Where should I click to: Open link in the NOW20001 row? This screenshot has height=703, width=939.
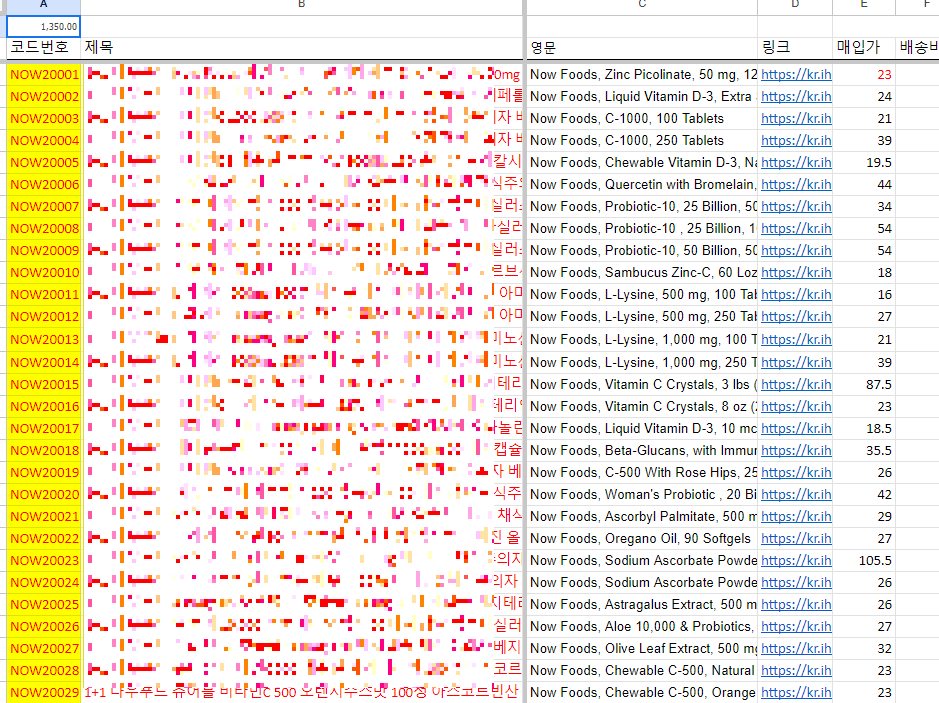pos(796,74)
